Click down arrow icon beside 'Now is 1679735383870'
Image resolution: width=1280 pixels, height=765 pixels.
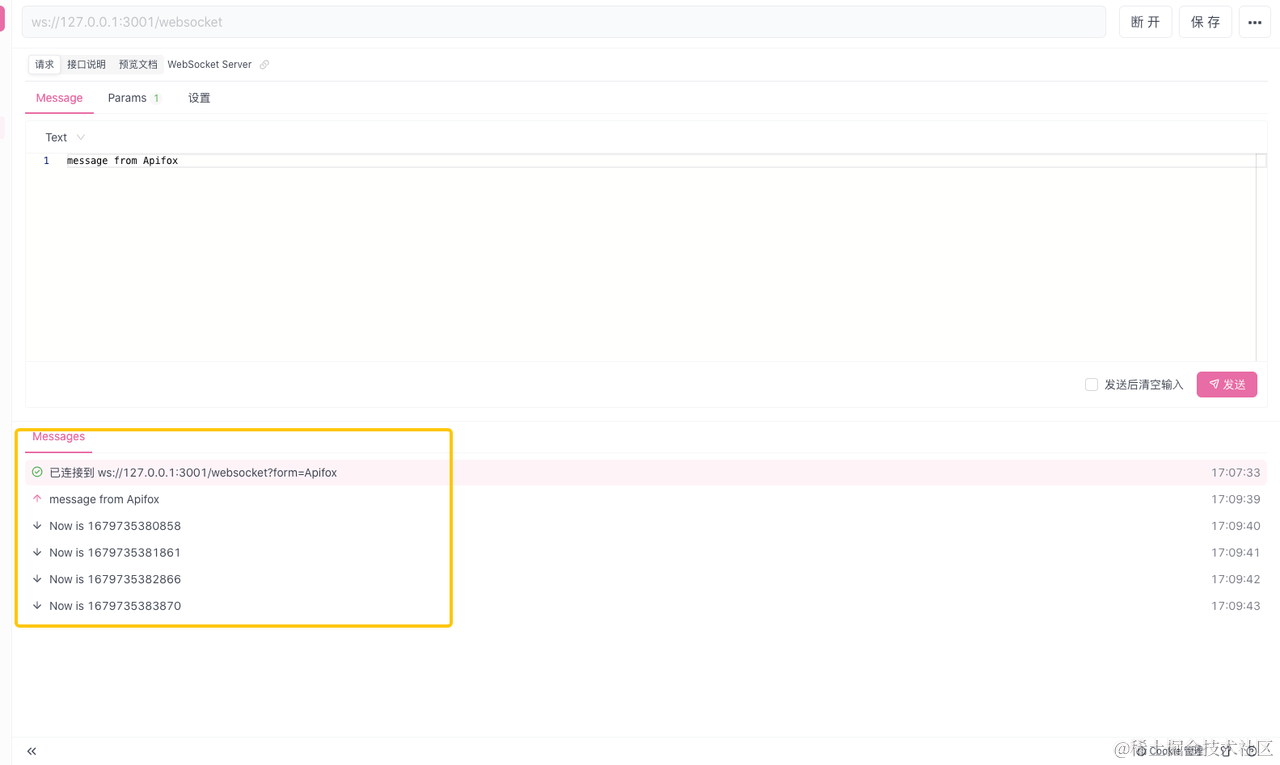37,605
